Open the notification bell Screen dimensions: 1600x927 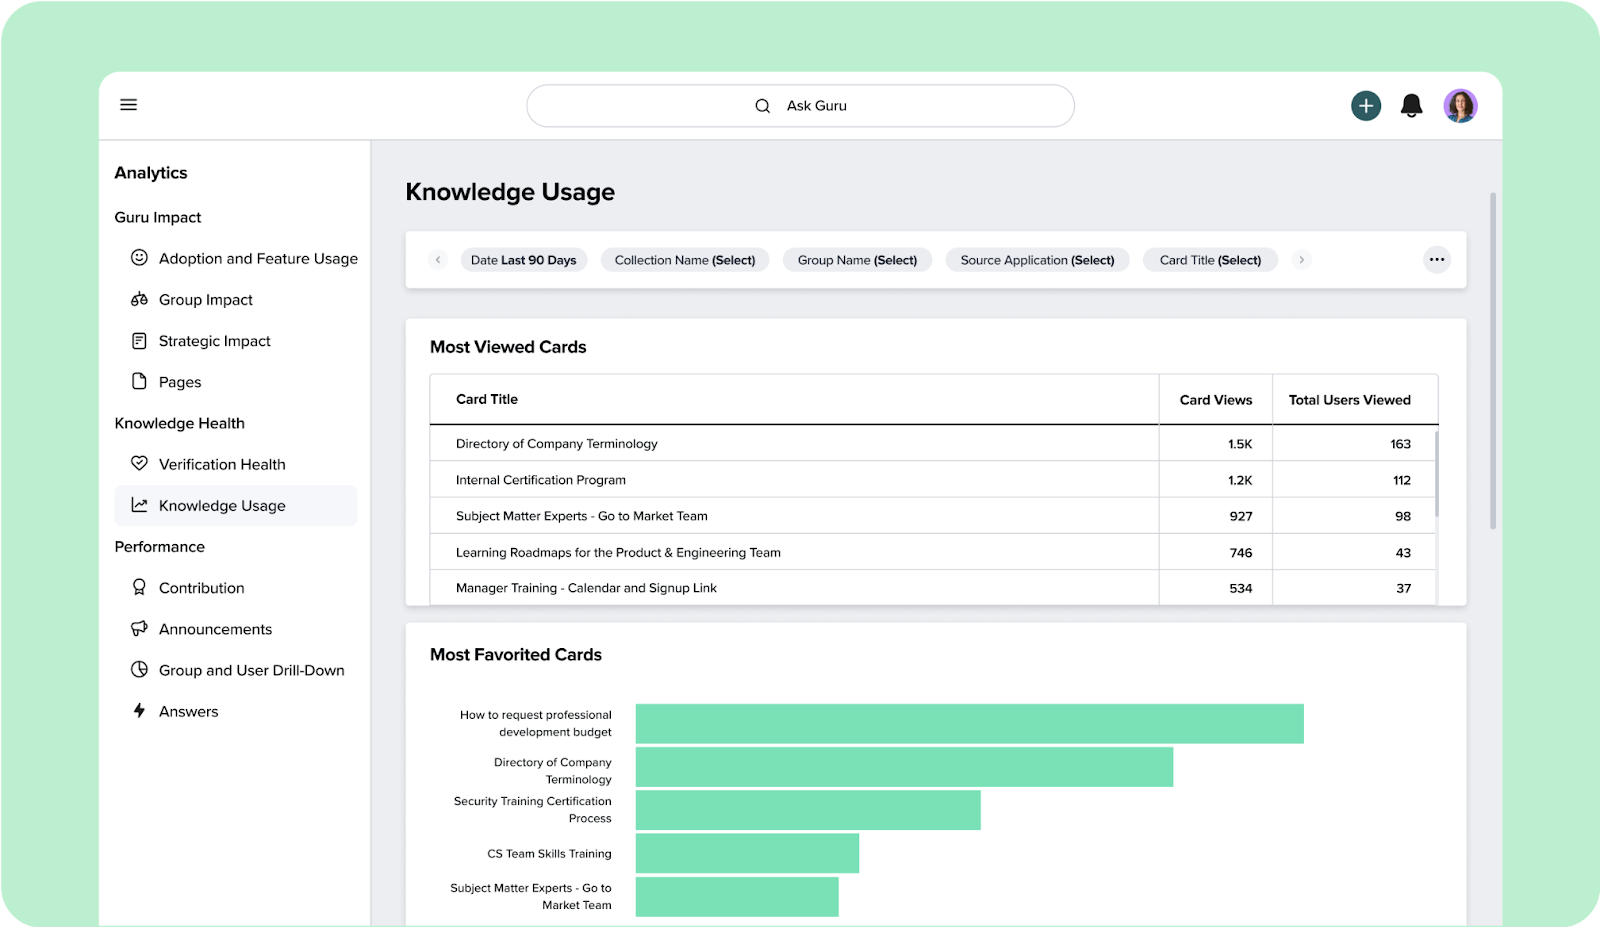(x=1412, y=104)
